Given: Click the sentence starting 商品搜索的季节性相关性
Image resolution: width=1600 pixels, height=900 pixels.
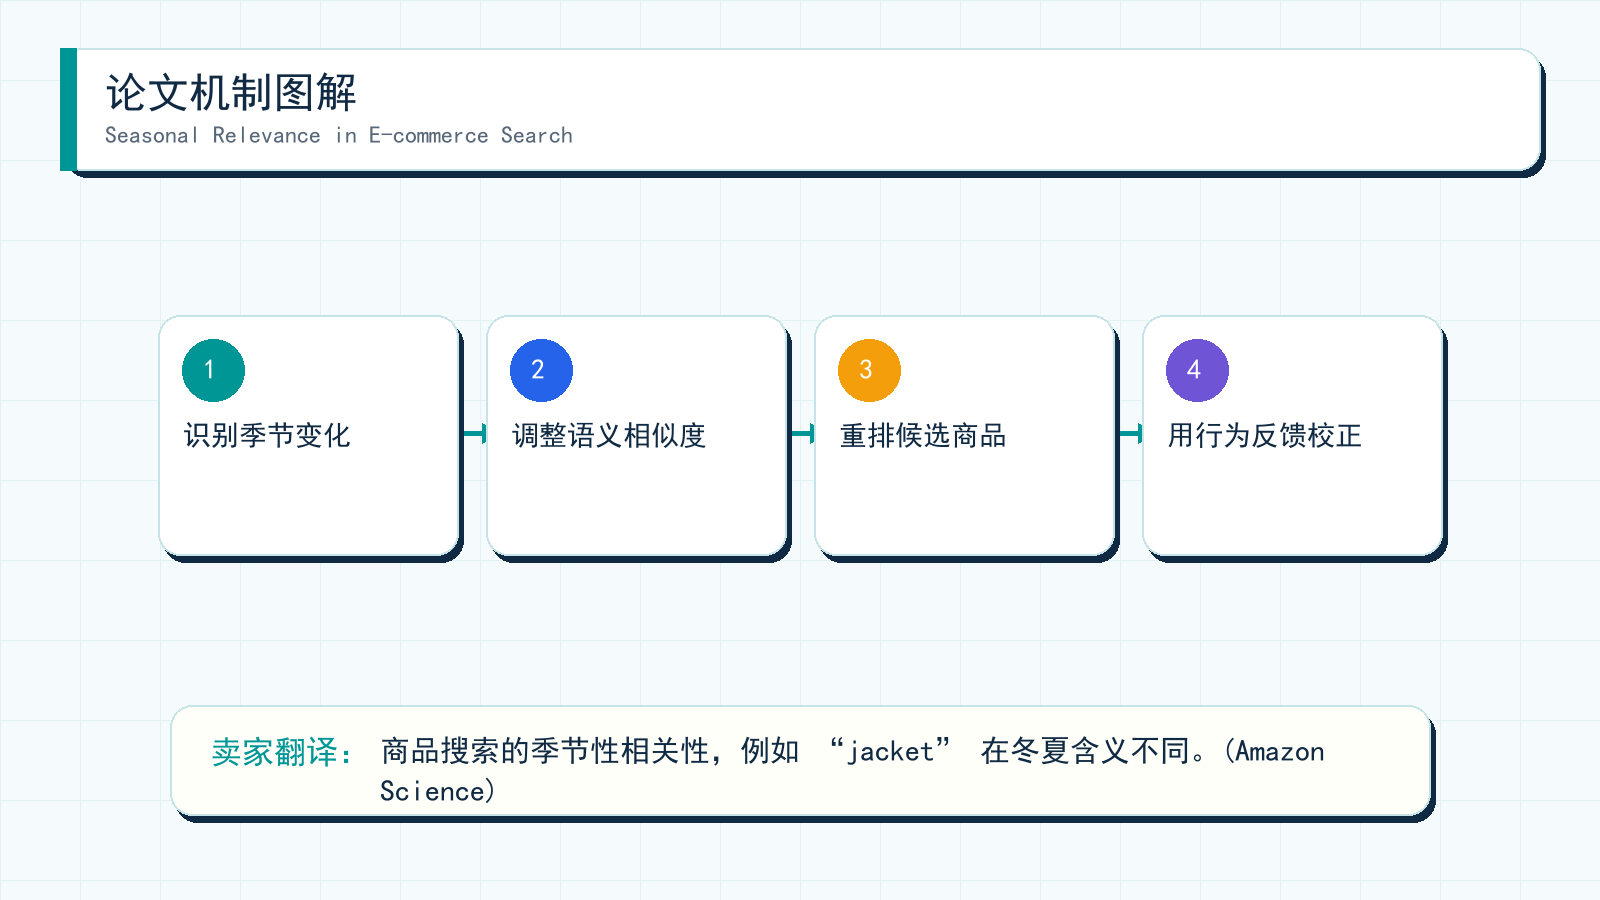Looking at the screenshot, I should tap(852, 770).
